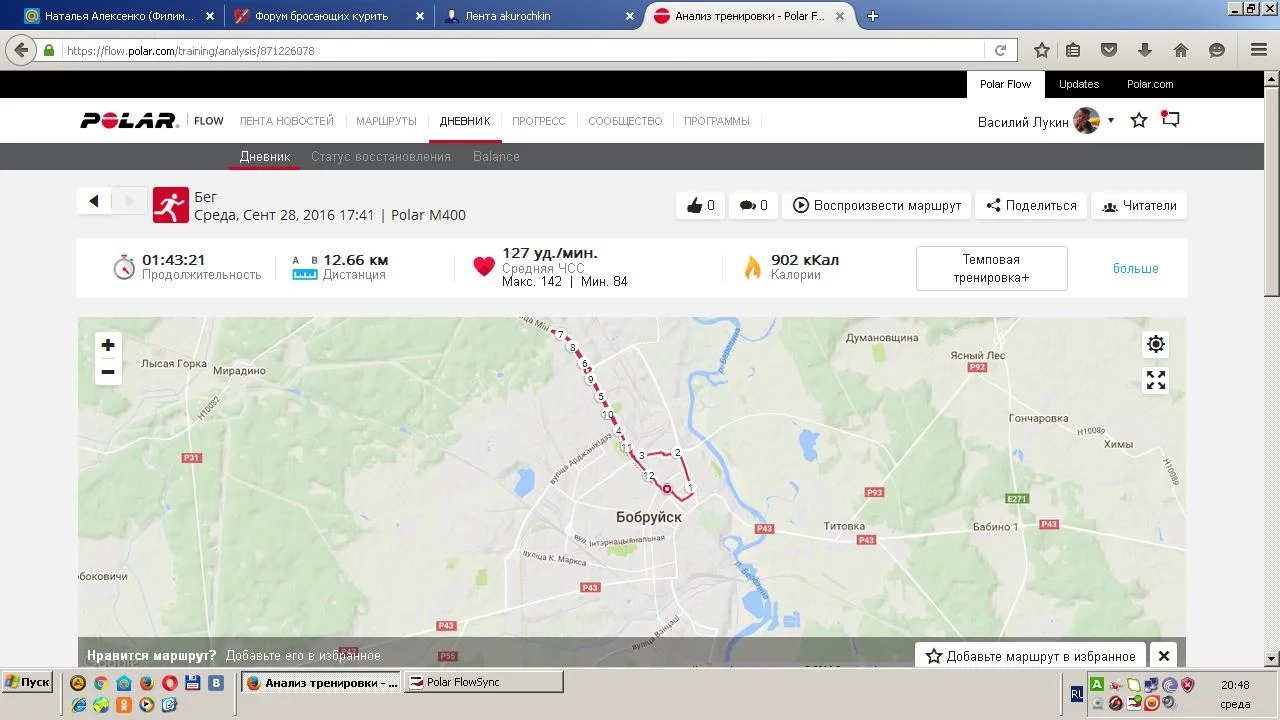Viewport: 1280px width, 720px height.
Task: Launch Opera from quick launch
Action: (x=169, y=683)
